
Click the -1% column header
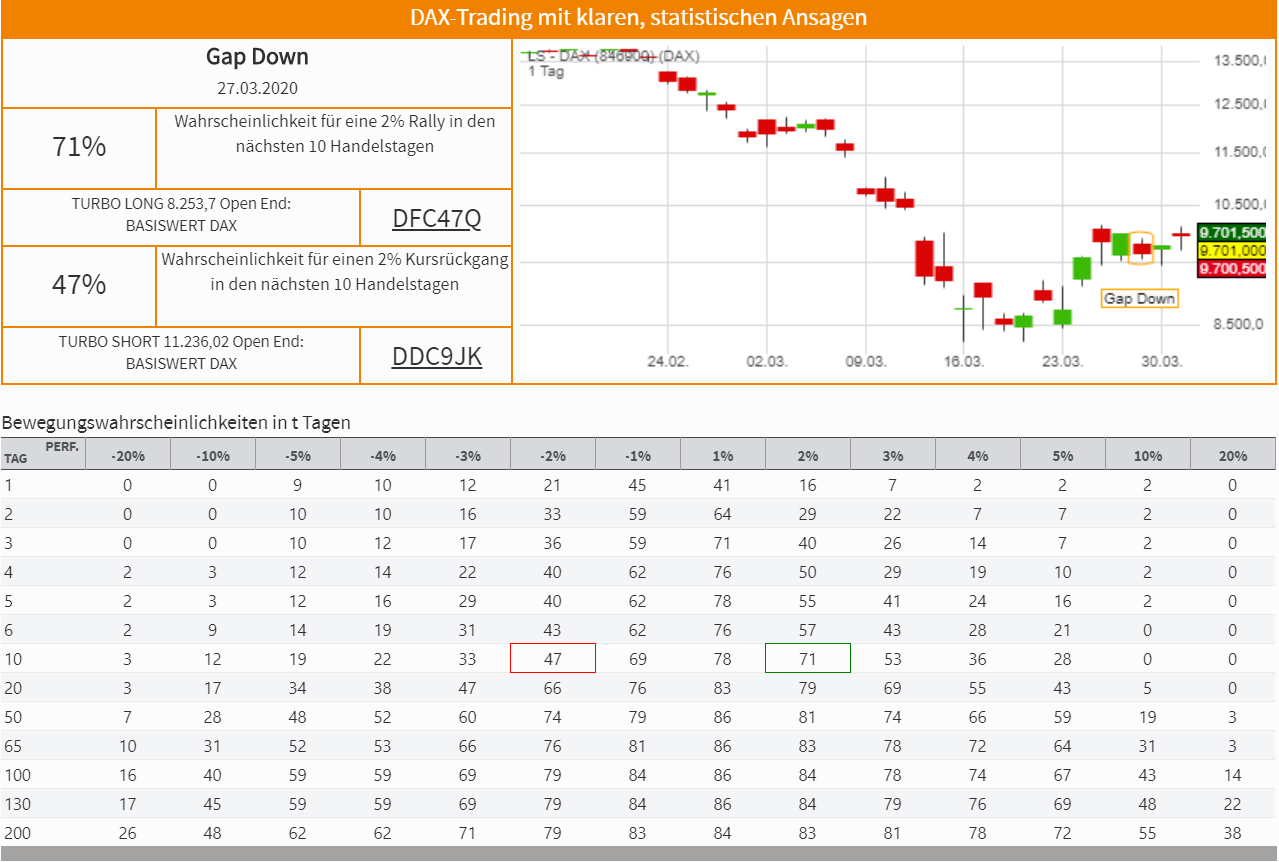(638, 455)
